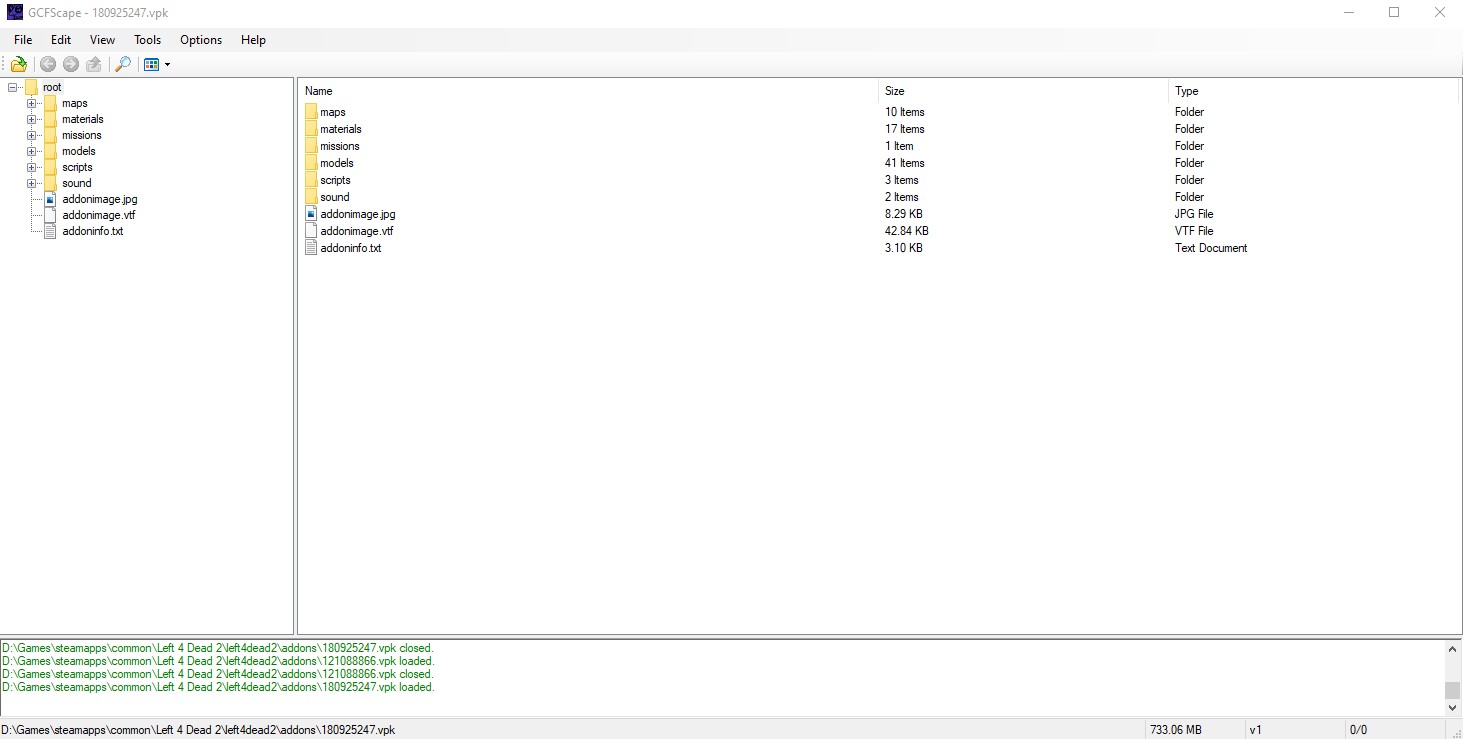
Task: Click the materials folder icon in the file list
Action: tap(311, 129)
